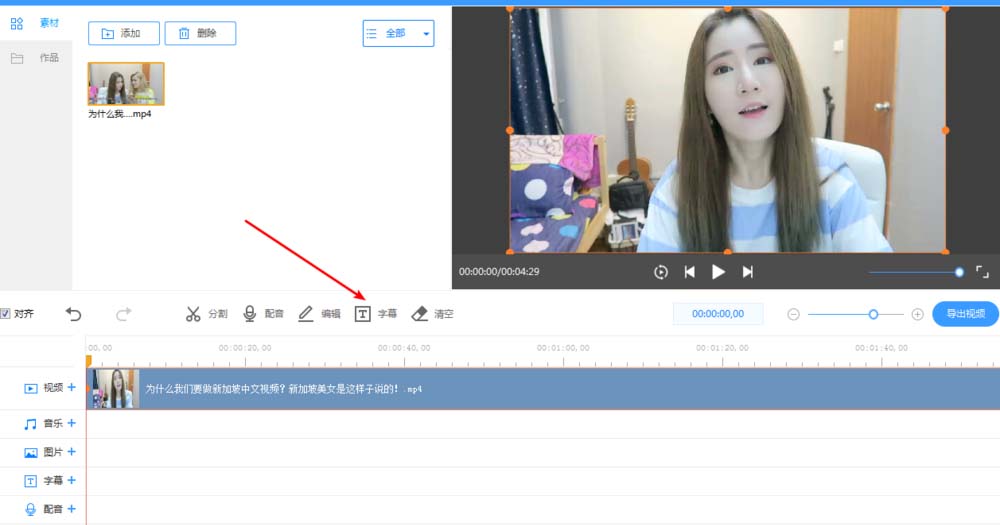Screen dimensions: 1000x525
Task: Adjust the timeline zoom slider
Action: point(873,314)
